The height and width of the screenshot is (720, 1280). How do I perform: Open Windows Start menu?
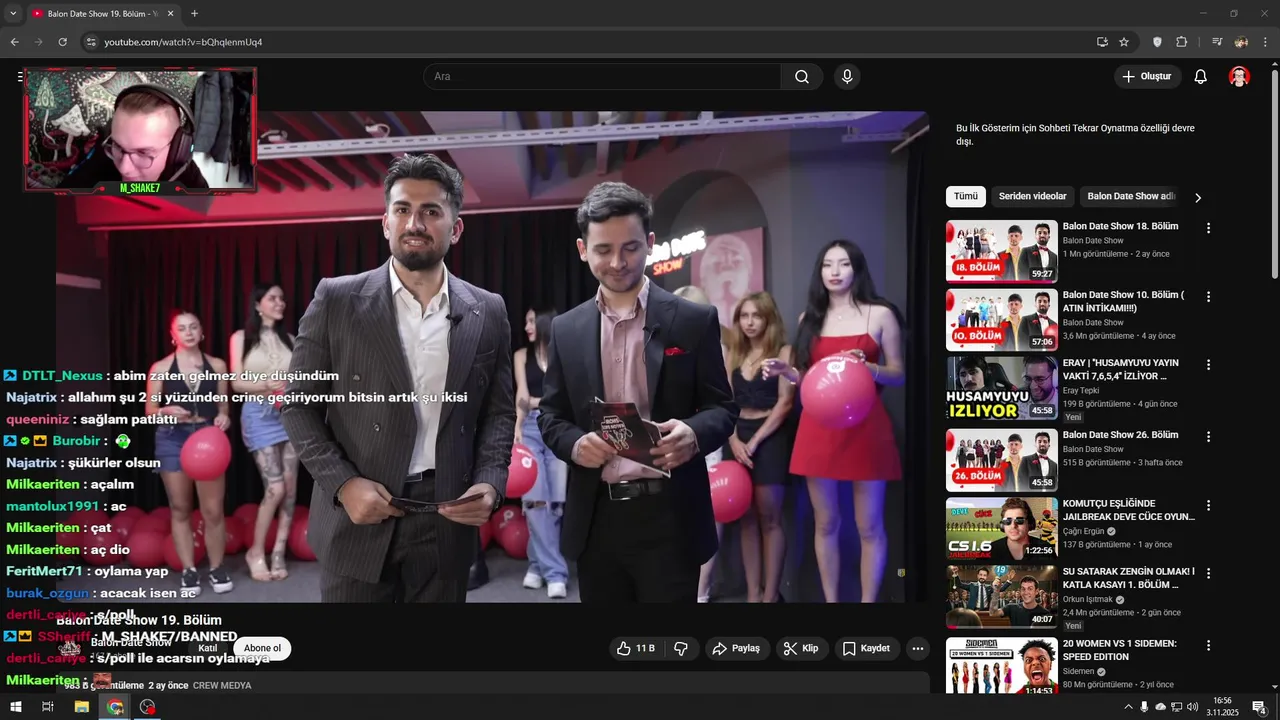(15, 707)
